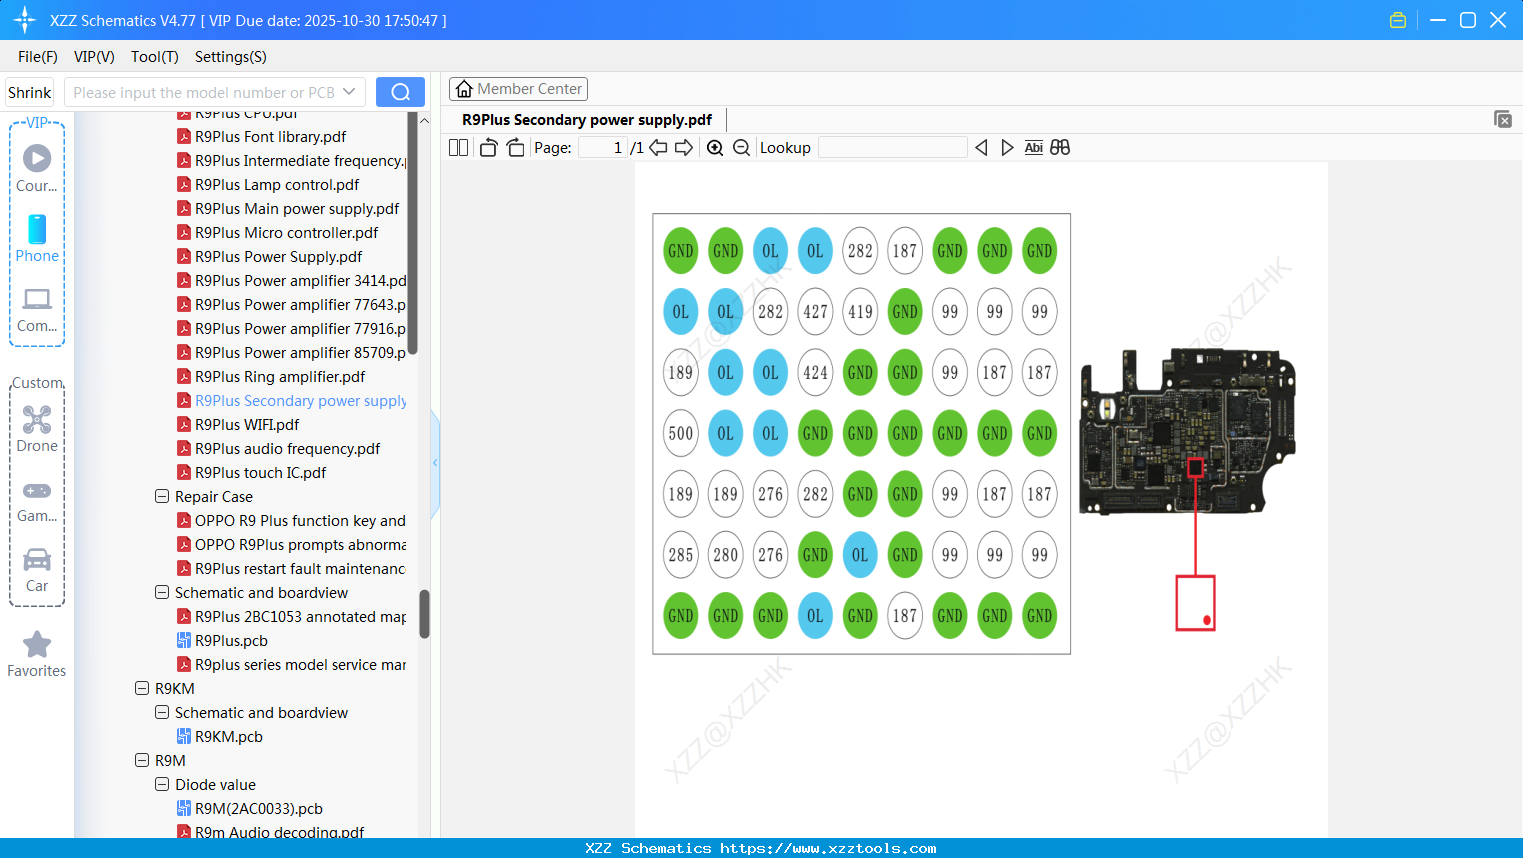Viewport: 1523px width, 858px height.
Task: Toggle the Abi match-text option
Action: coord(1034,148)
